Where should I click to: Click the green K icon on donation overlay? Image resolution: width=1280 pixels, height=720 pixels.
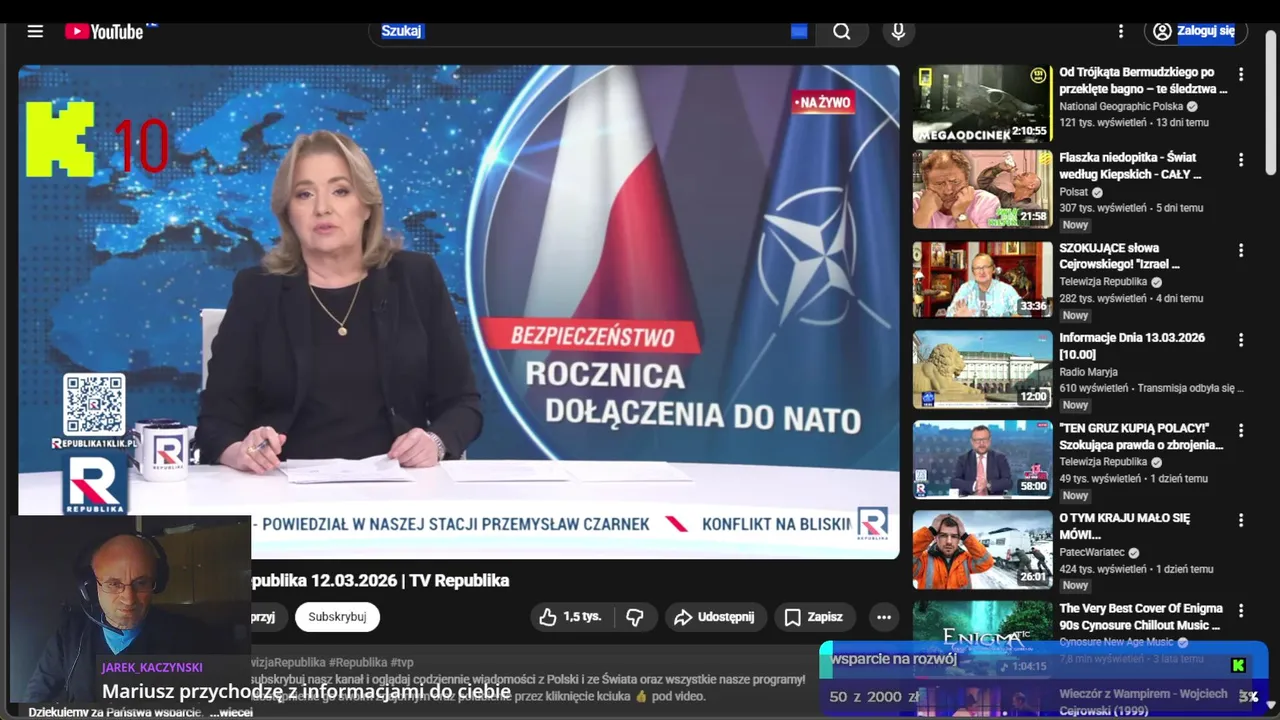pos(1238,666)
